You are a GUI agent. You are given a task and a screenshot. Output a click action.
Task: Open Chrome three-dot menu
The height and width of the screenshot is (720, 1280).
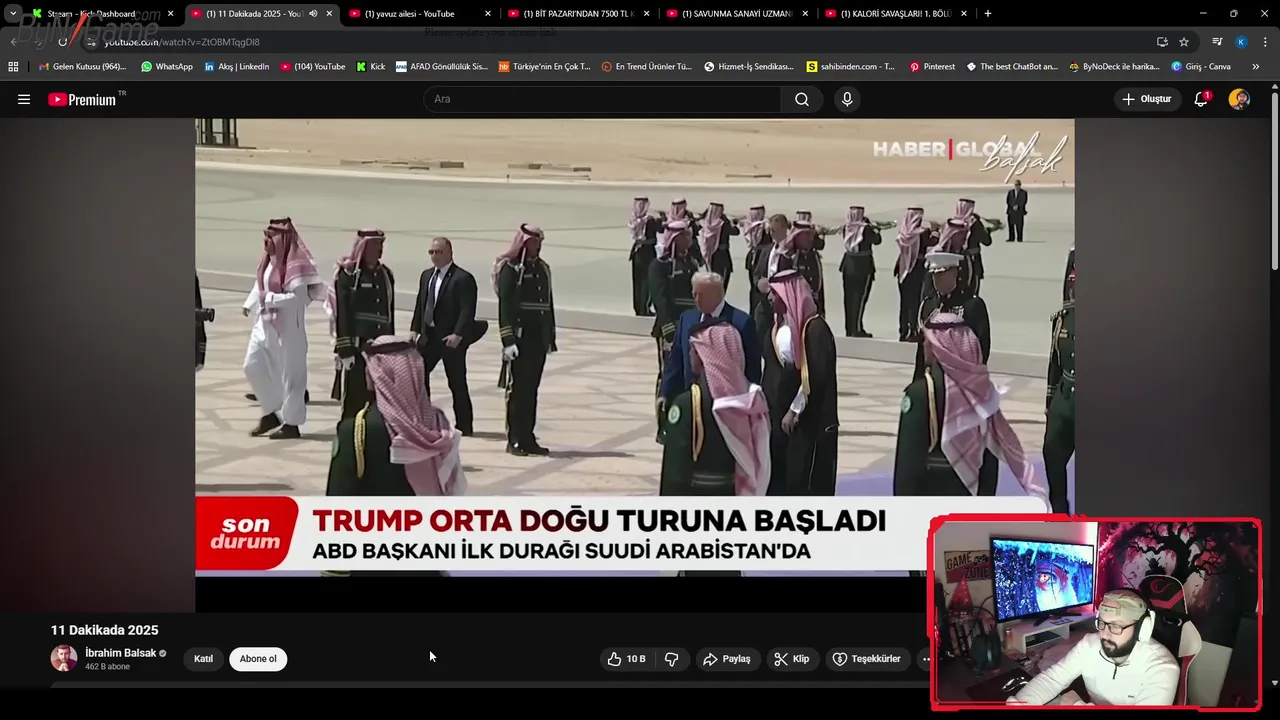click(x=1266, y=42)
